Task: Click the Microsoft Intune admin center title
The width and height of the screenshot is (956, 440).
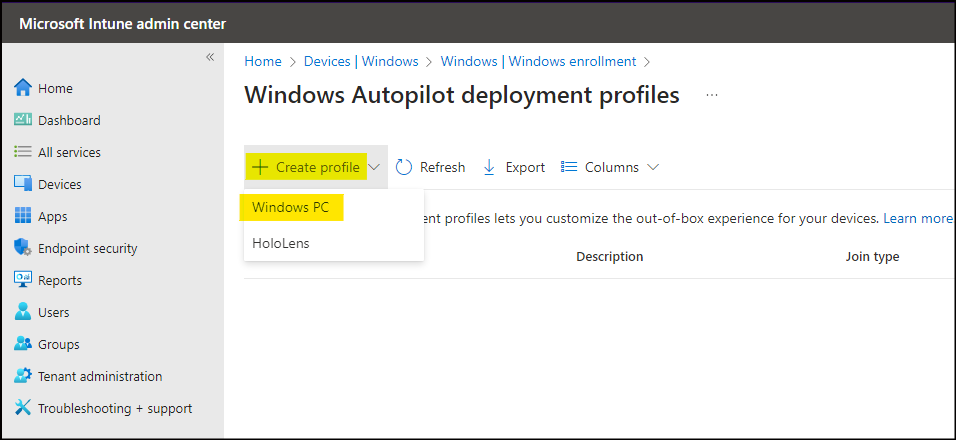Action: (123, 24)
